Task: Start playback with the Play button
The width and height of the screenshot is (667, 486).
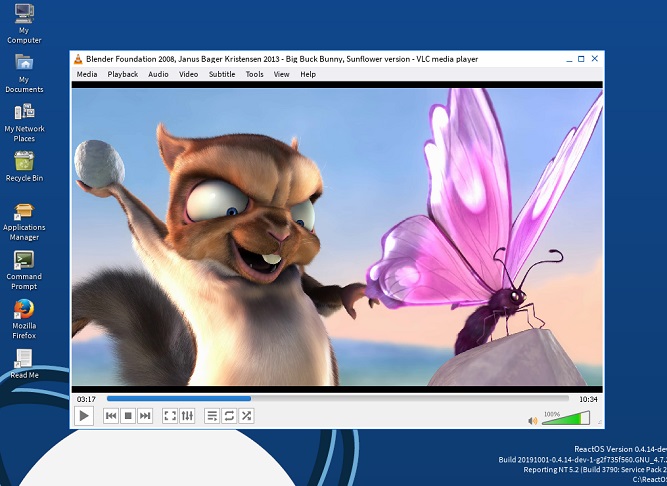Action: [84, 416]
